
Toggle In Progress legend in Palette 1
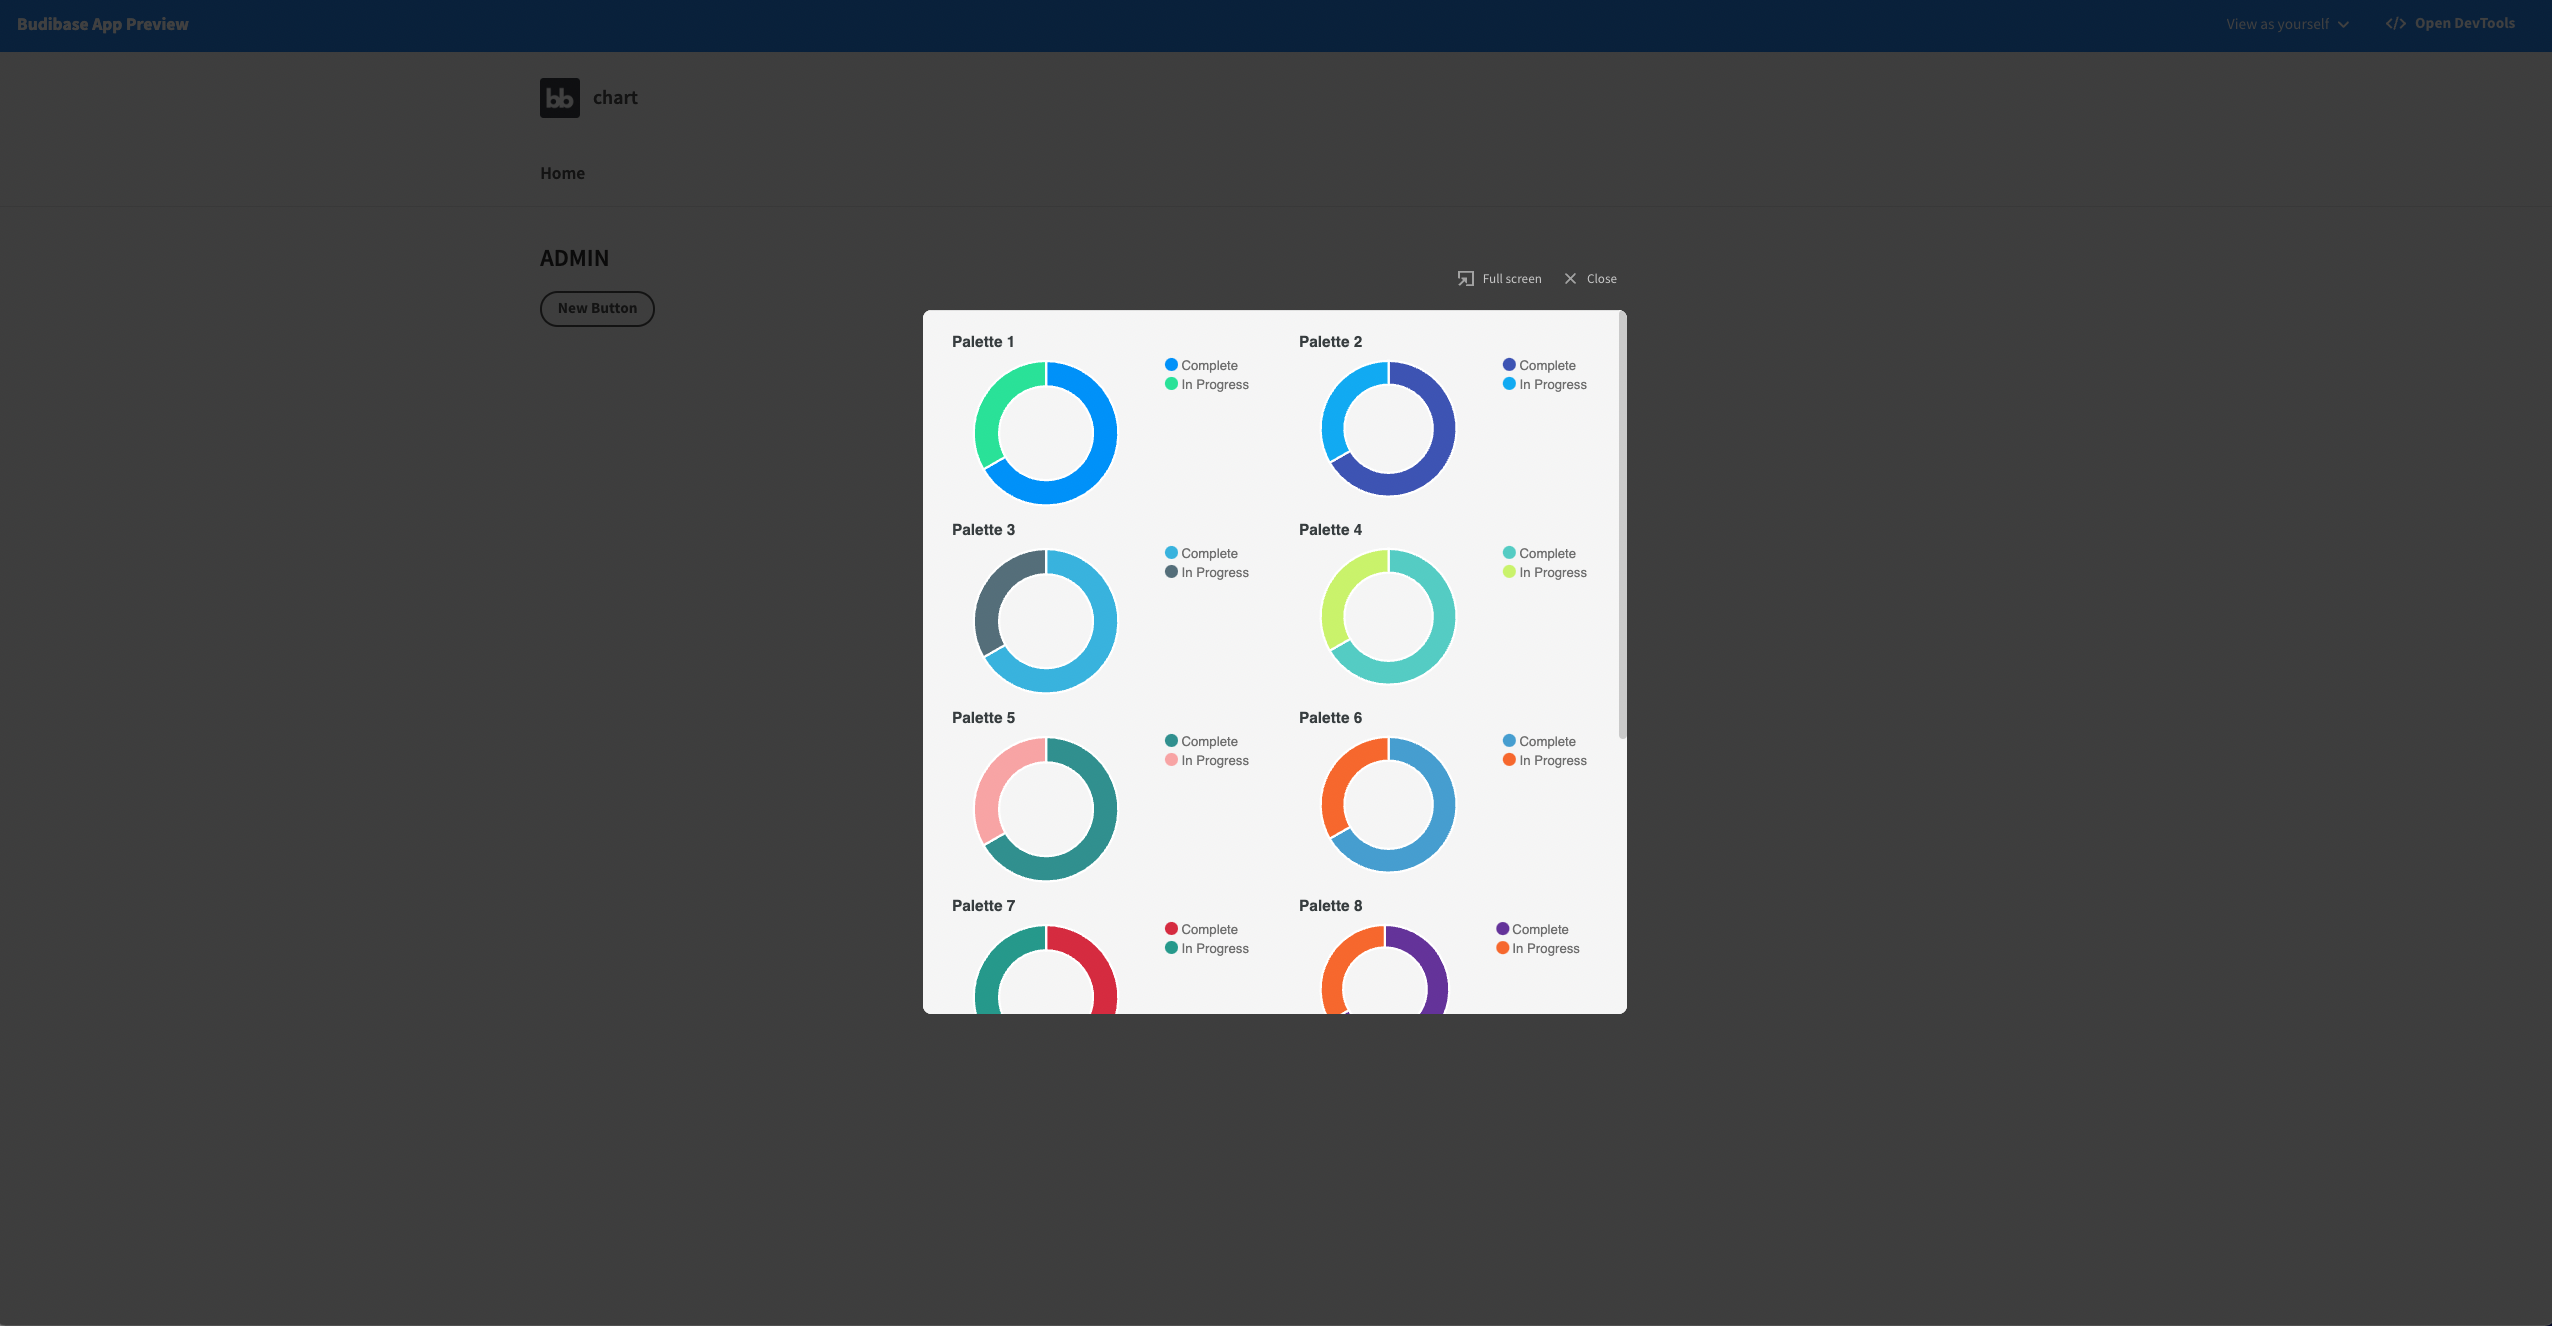click(1207, 384)
